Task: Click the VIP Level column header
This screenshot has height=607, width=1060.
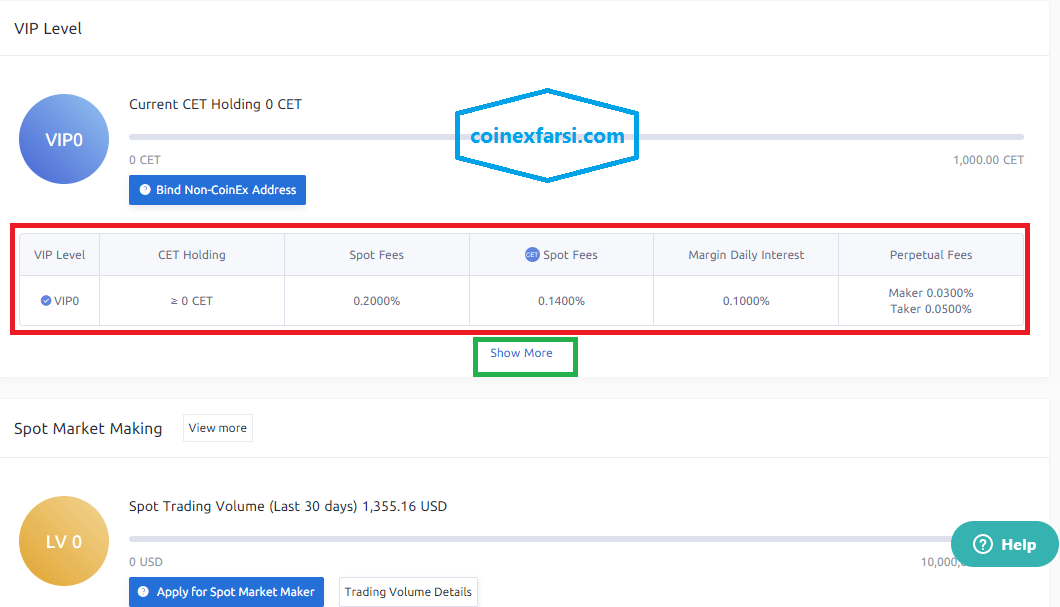Action: tap(60, 255)
